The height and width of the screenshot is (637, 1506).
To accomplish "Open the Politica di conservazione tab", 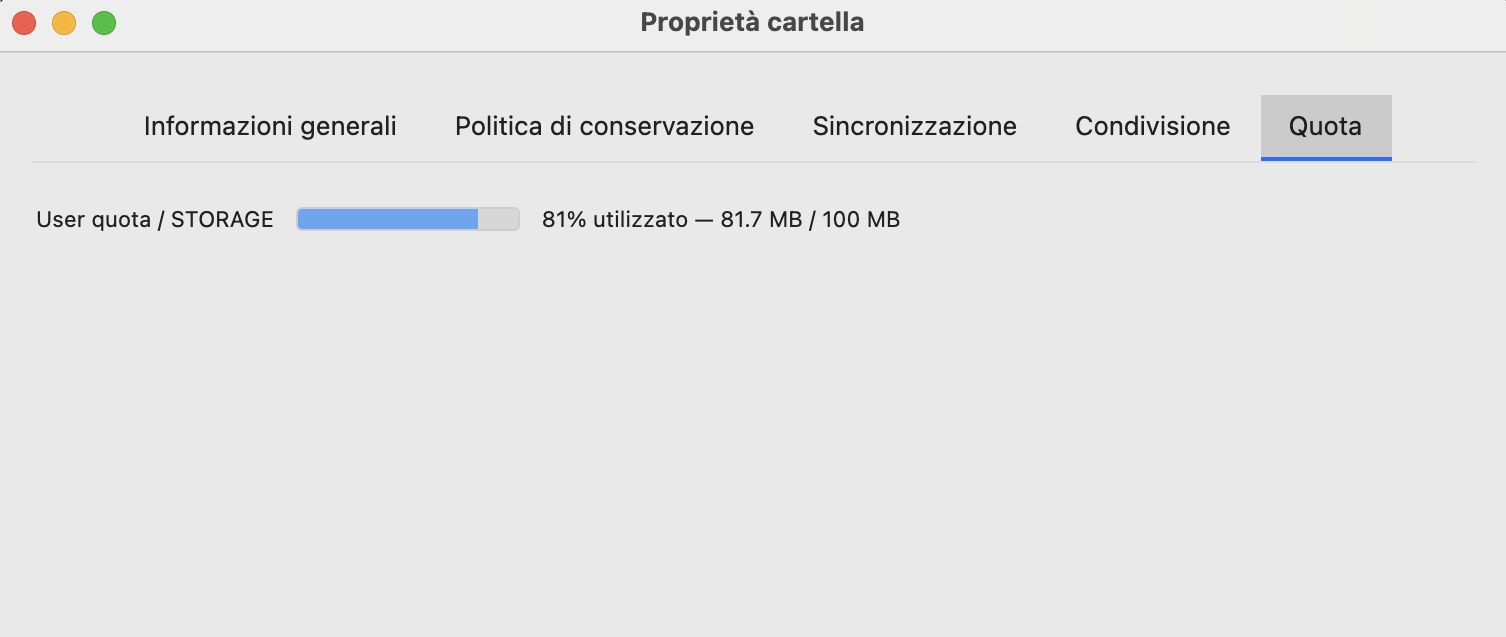I will [x=604, y=126].
